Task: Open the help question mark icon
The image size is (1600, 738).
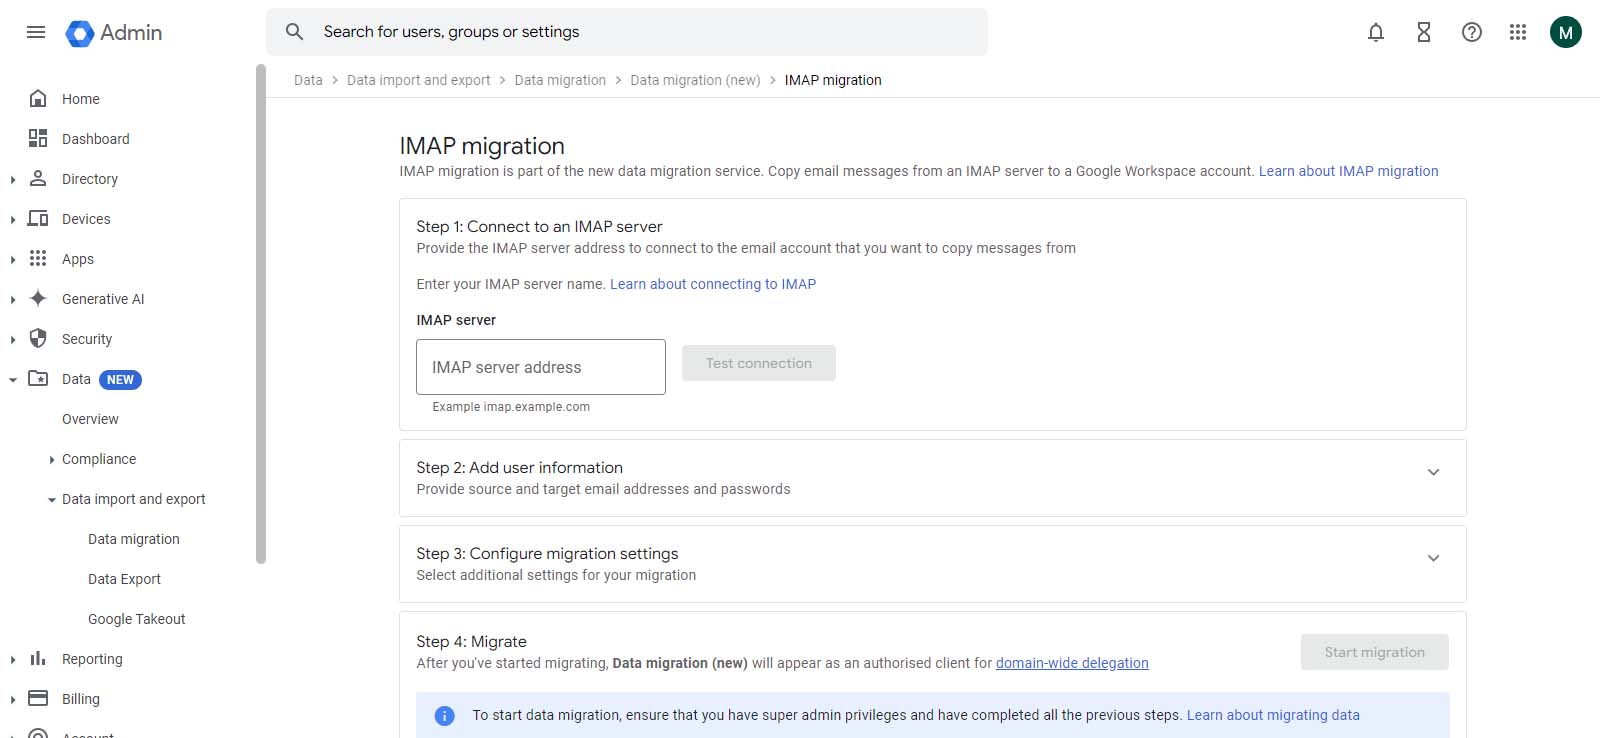Action: coord(1472,32)
